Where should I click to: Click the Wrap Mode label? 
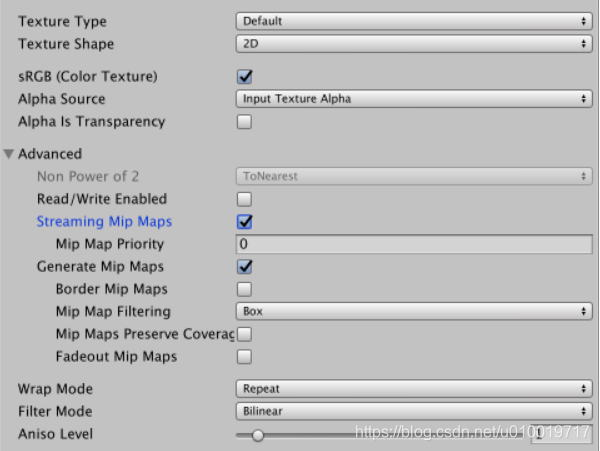coord(55,389)
